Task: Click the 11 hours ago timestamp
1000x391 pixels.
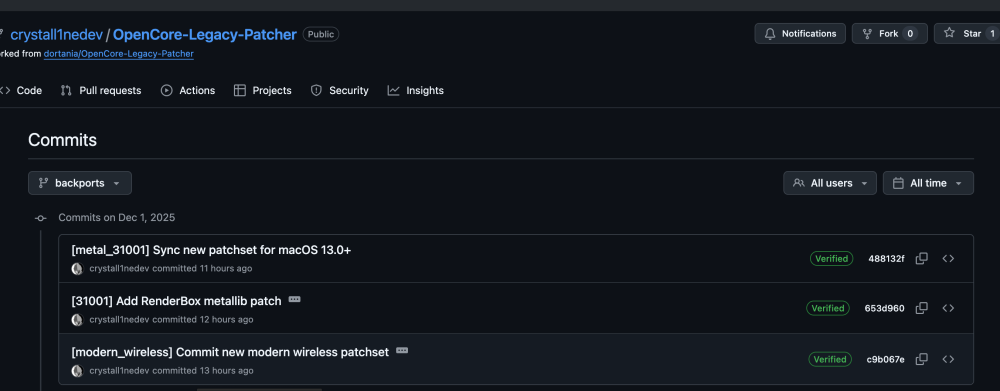Action: pyautogui.click(x=226, y=269)
